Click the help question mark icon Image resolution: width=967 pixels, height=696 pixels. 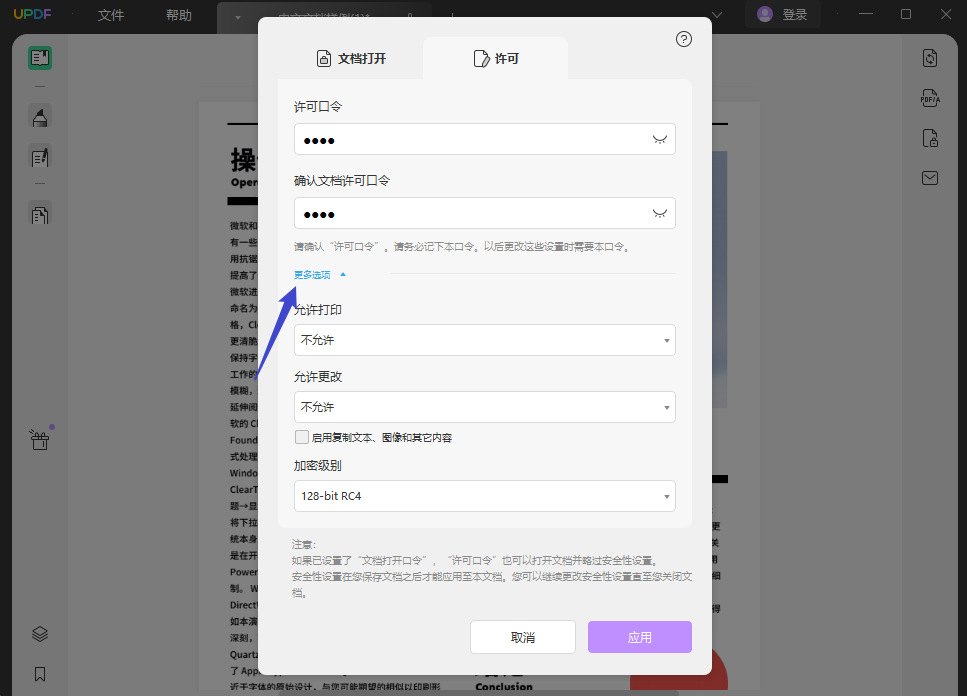[684, 39]
